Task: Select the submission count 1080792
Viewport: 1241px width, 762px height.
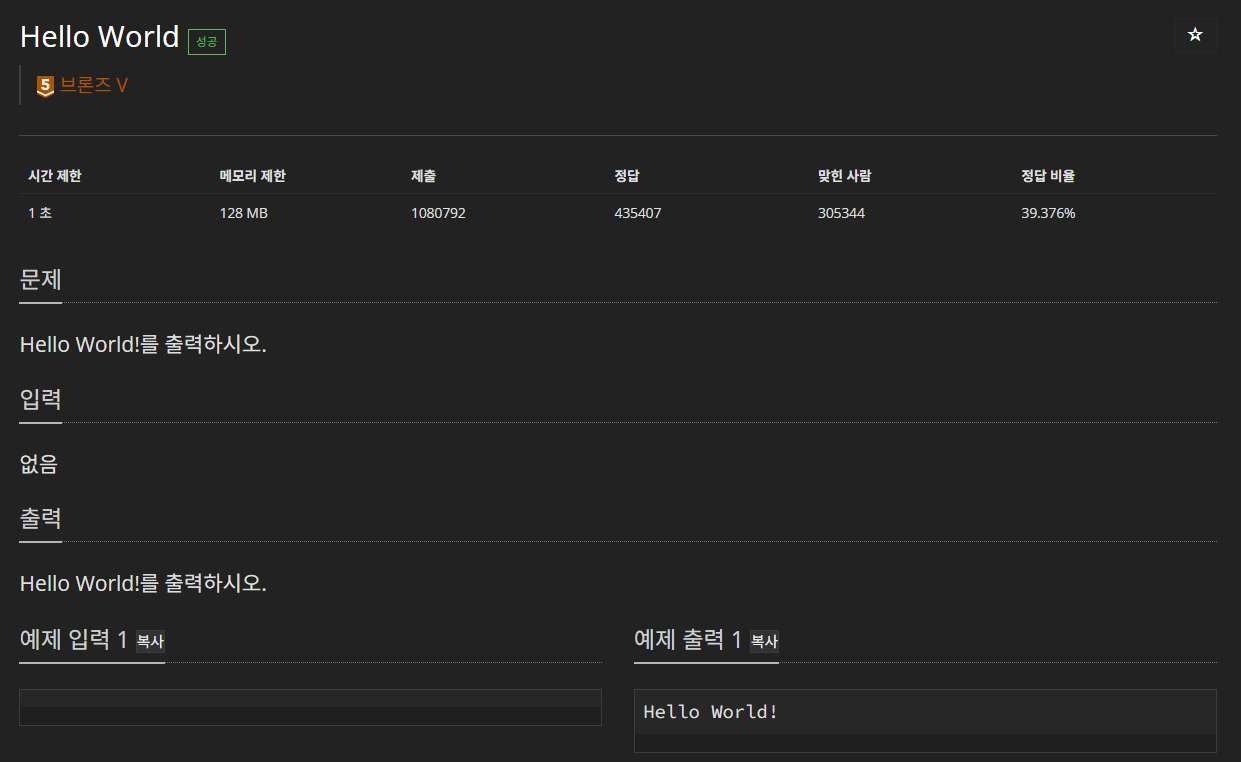Action: [438, 212]
